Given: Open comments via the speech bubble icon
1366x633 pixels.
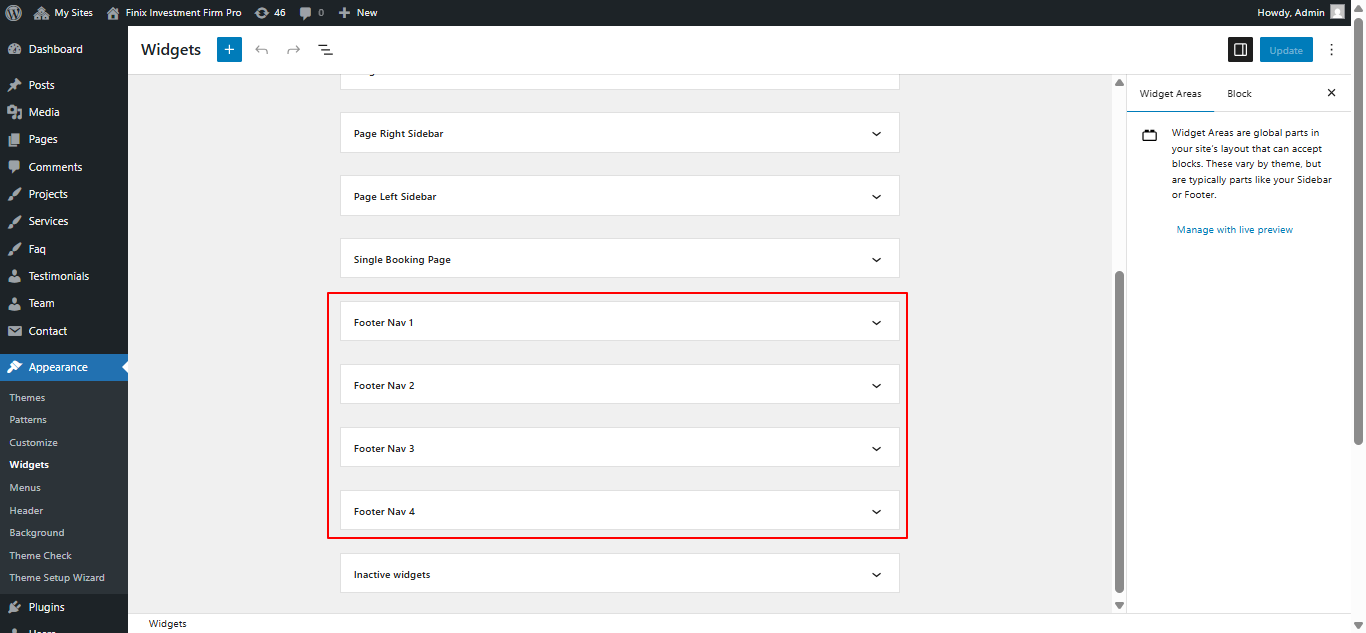Looking at the screenshot, I should click(x=303, y=12).
